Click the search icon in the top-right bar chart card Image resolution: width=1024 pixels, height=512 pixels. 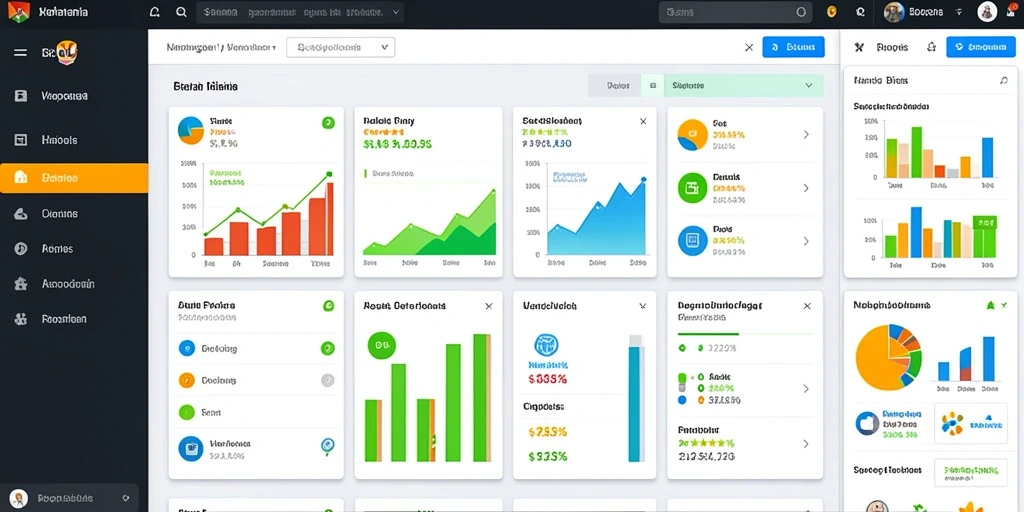tap(1003, 80)
